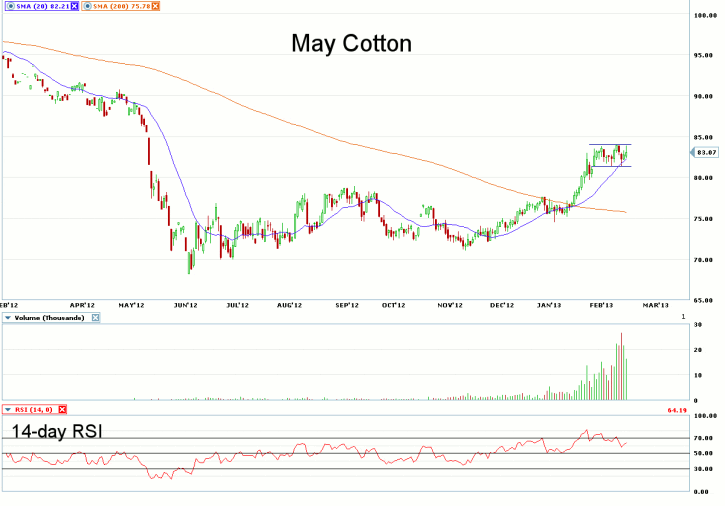Expand the RSI panel dropdown arrow
Image resolution: width=725 pixels, height=506 pixels.
pos(7,409)
